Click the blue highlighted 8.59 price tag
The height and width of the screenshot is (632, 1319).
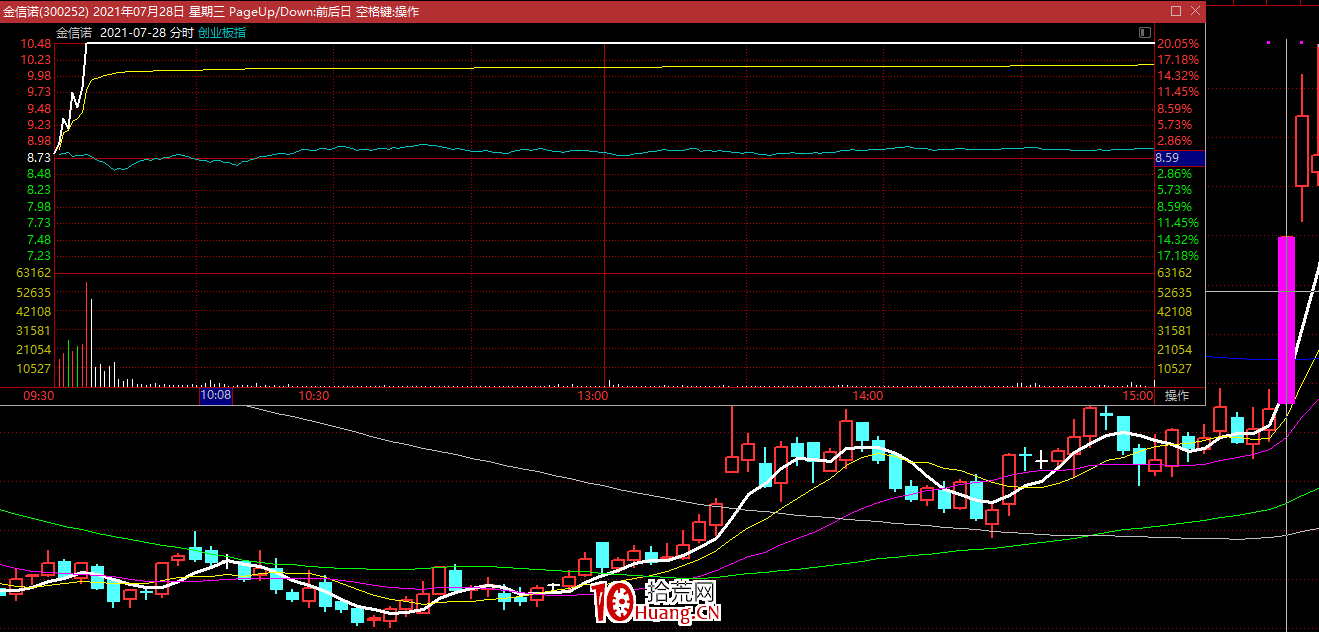(x=1178, y=158)
